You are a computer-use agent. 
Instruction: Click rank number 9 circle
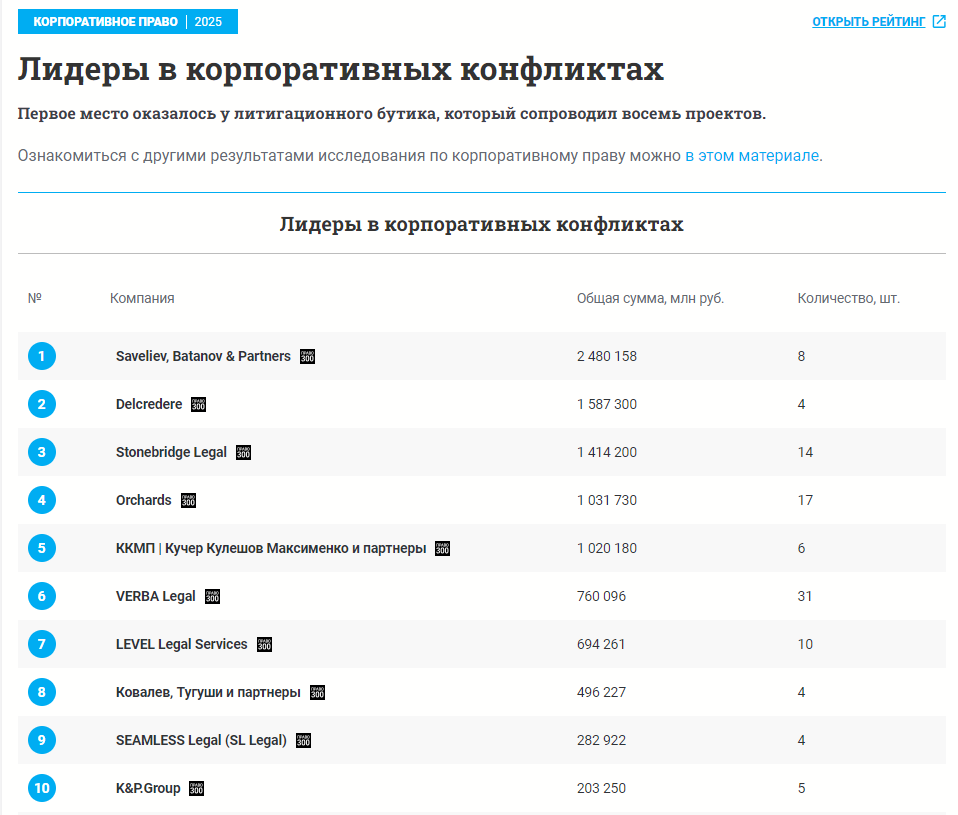(x=42, y=740)
